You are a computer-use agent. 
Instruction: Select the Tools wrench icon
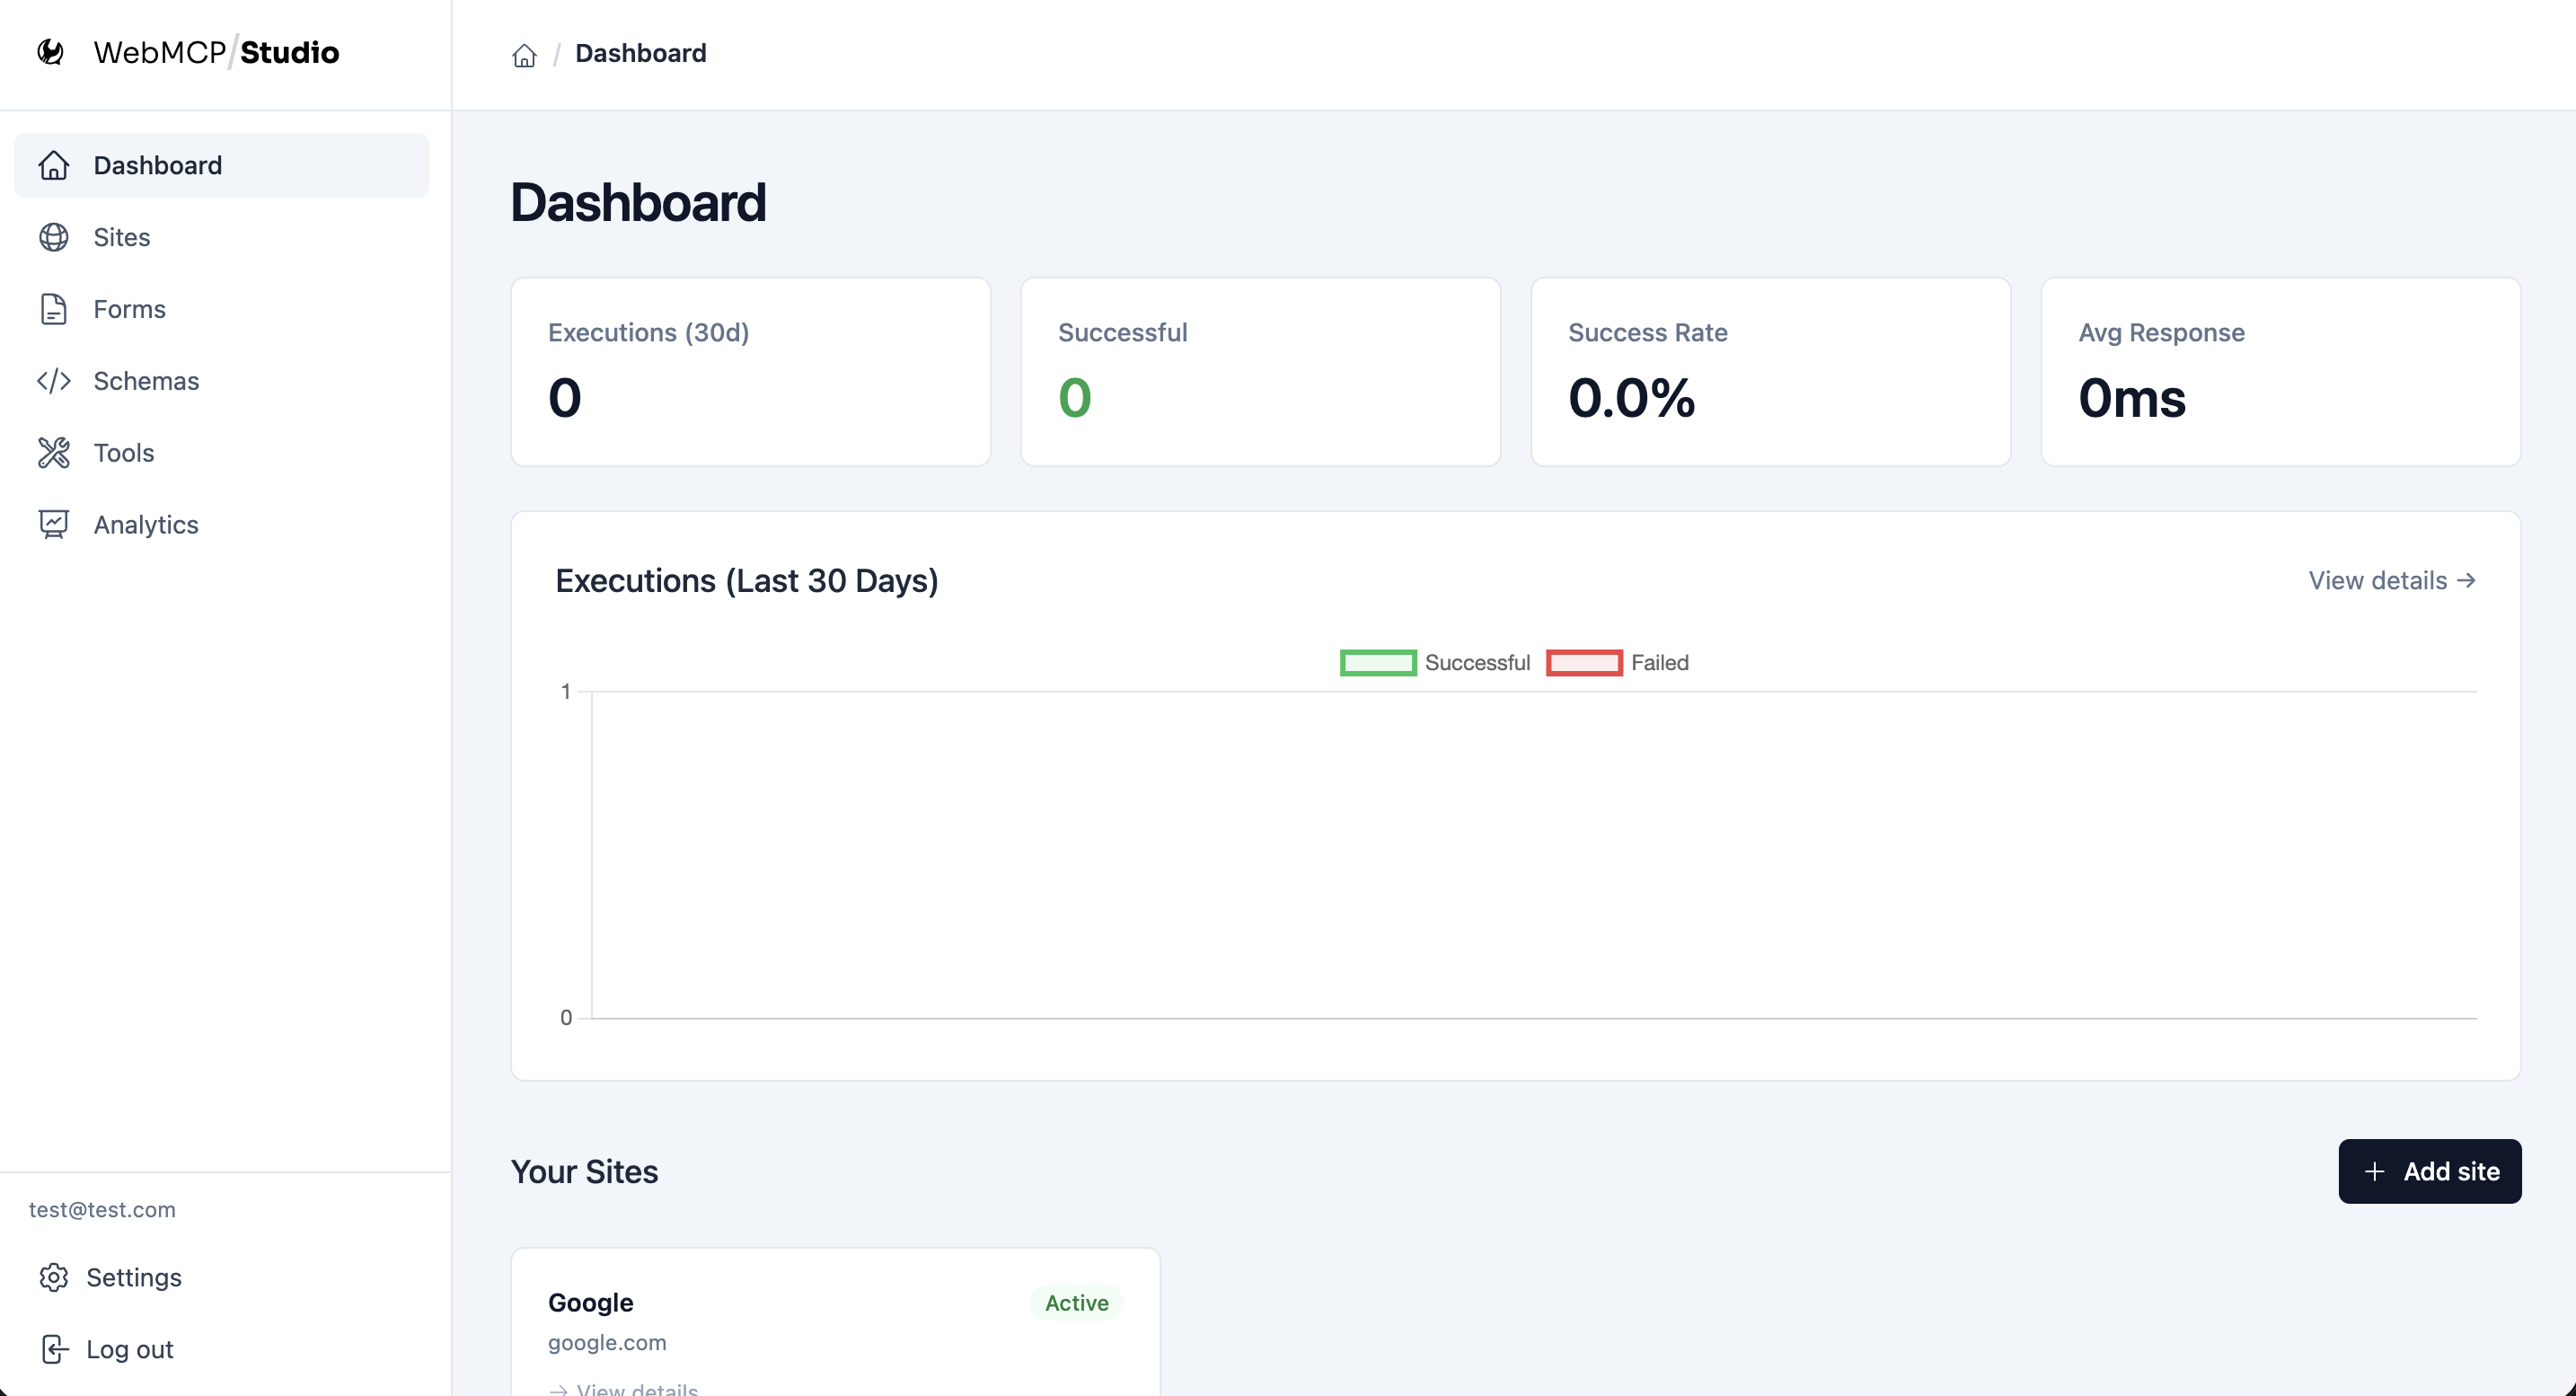pos(54,452)
